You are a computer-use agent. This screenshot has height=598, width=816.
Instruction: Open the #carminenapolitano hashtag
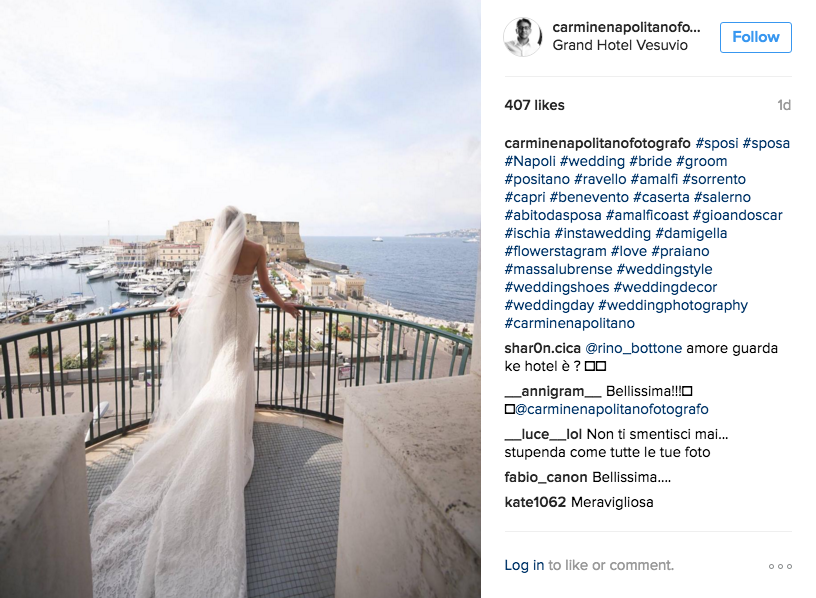(569, 323)
